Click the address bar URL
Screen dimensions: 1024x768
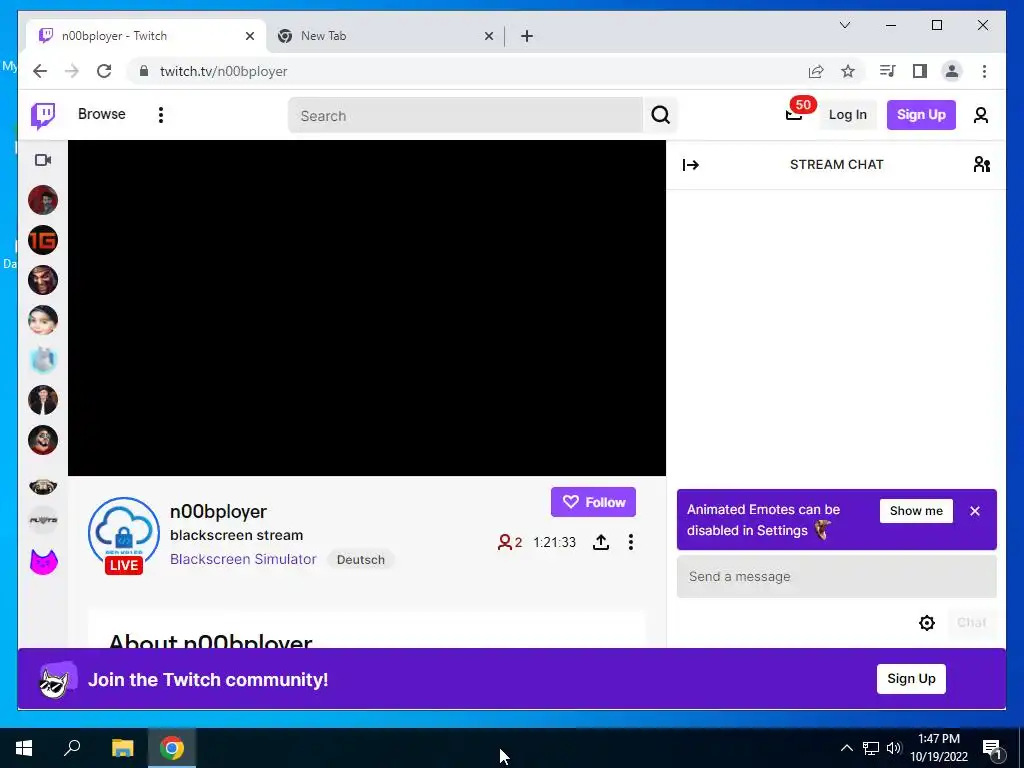(223, 71)
